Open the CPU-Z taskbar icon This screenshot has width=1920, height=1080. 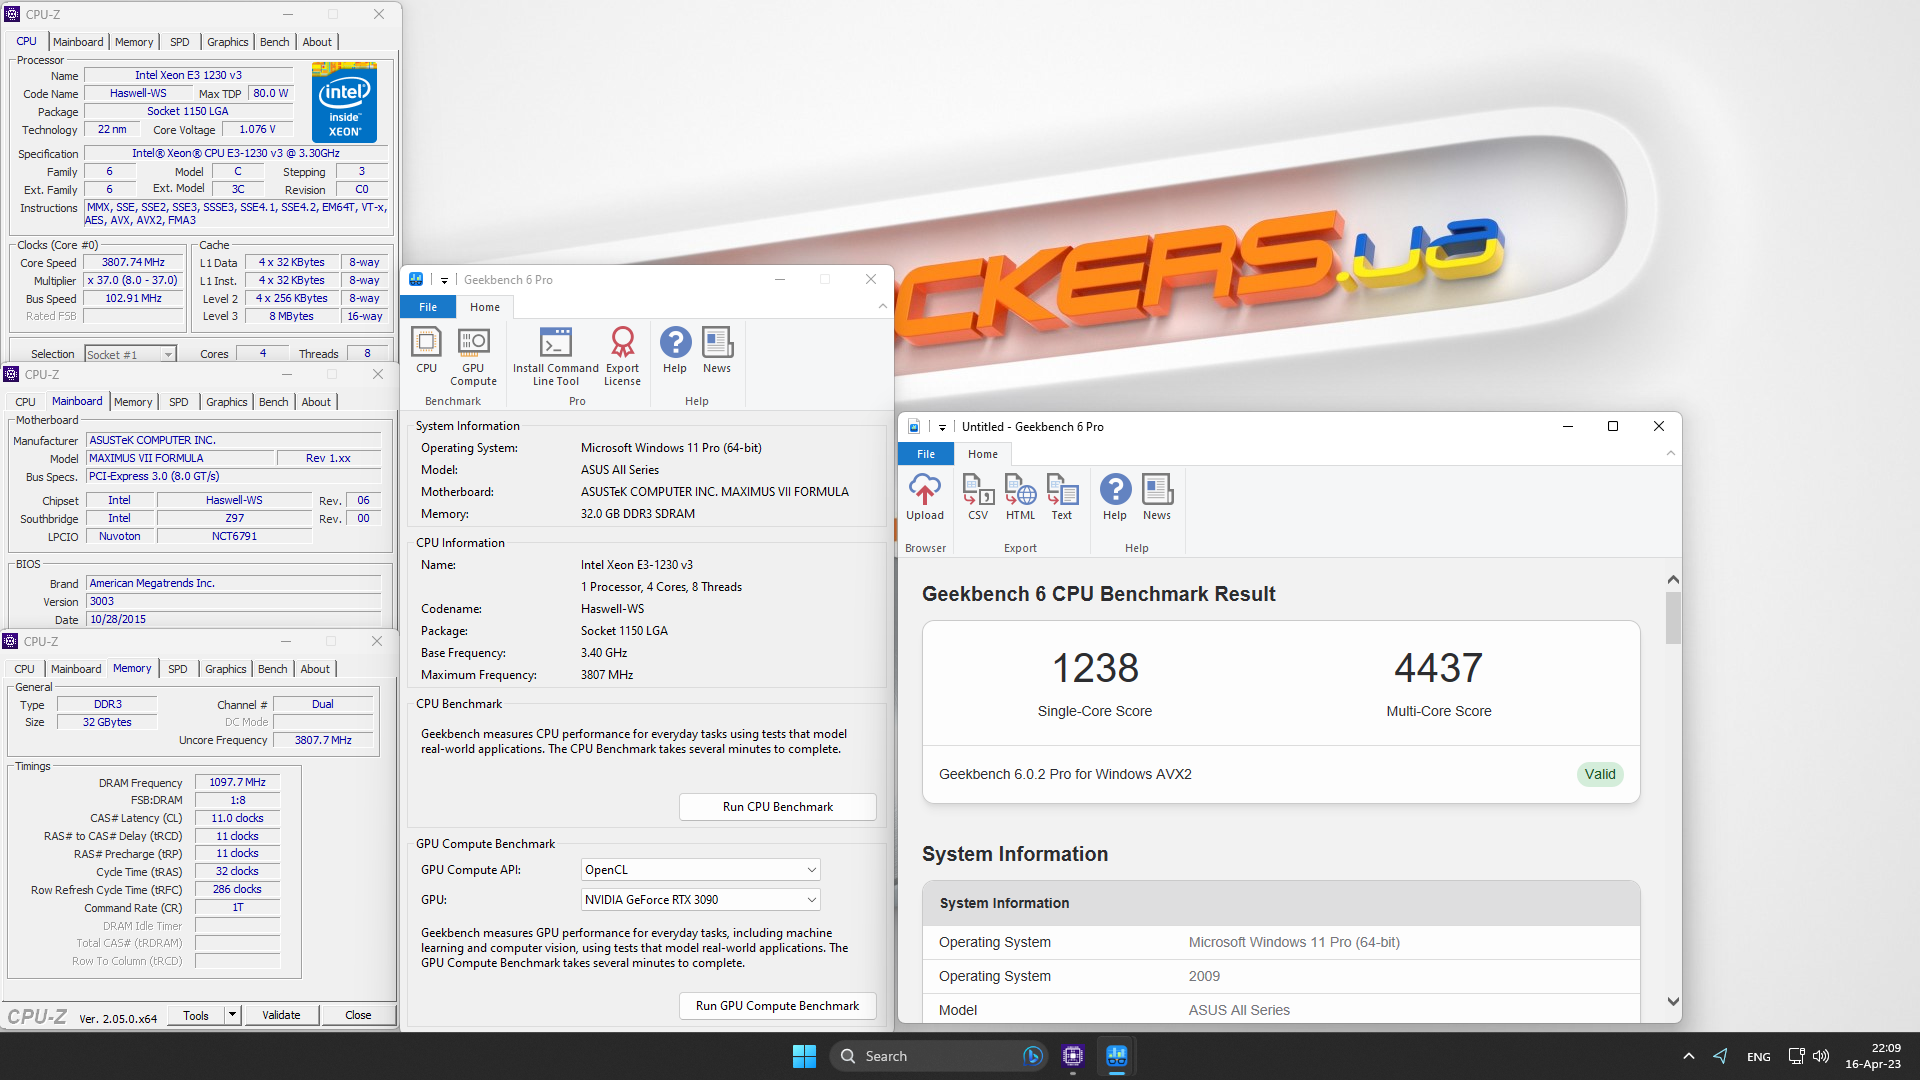(x=1073, y=1056)
